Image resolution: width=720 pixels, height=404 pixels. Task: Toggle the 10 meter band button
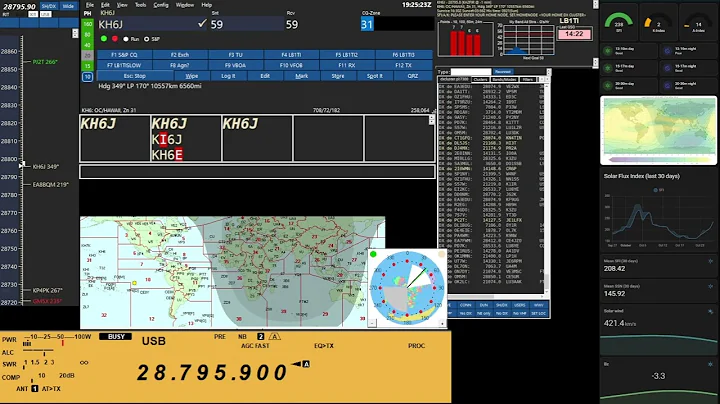point(87,77)
